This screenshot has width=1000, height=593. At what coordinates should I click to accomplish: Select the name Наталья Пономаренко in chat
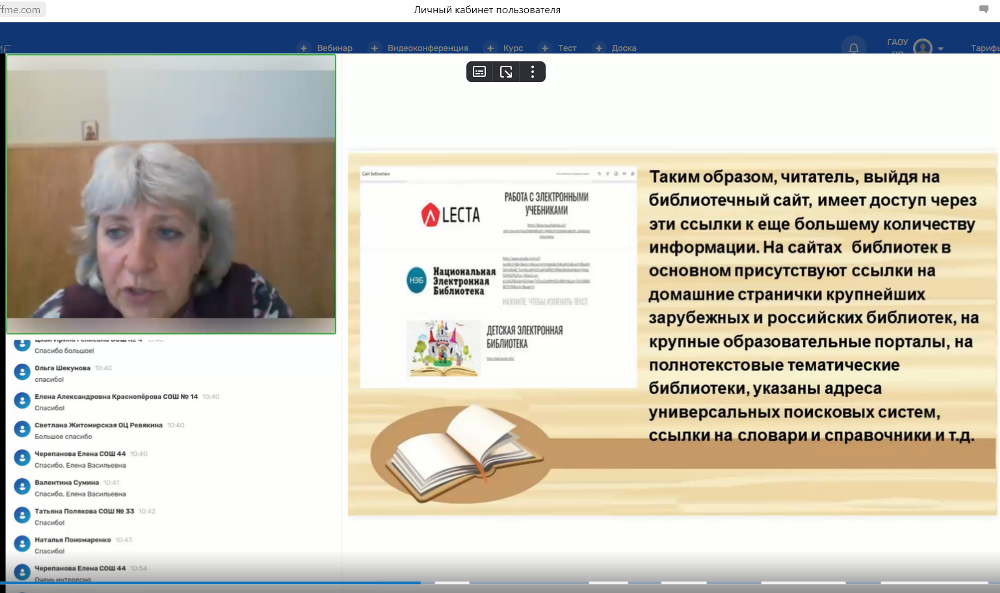click(x=73, y=540)
